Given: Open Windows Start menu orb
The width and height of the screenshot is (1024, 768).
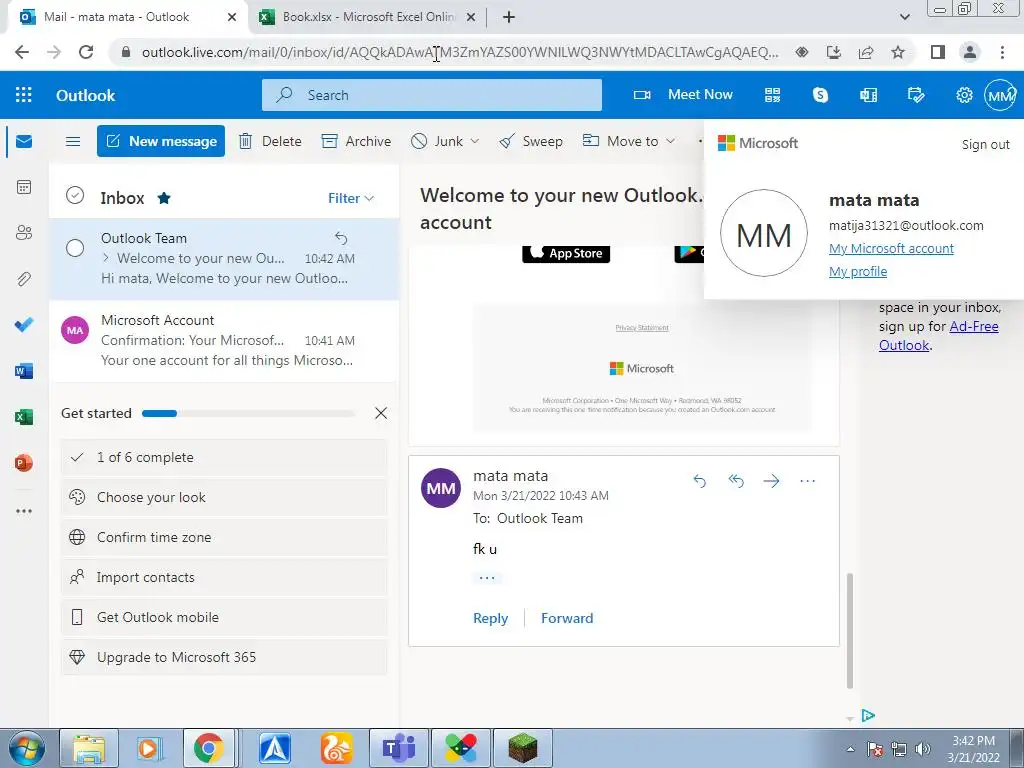Looking at the screenshot, I should (27, 748).
